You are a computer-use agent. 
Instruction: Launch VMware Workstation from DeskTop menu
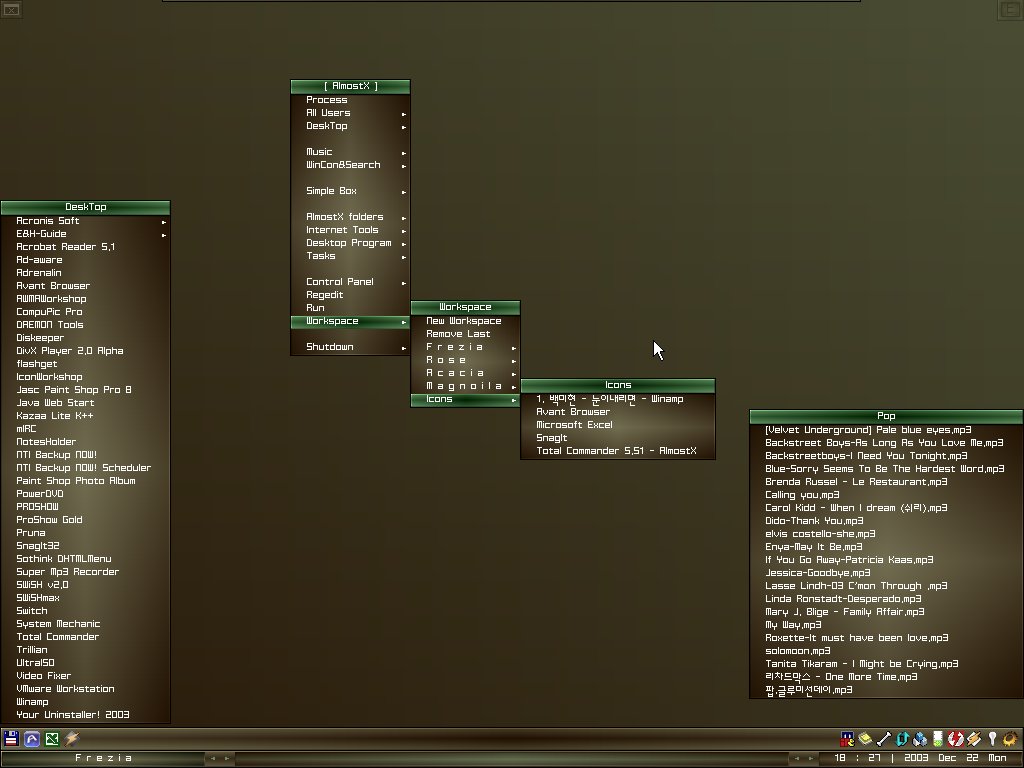coord(65,689)
